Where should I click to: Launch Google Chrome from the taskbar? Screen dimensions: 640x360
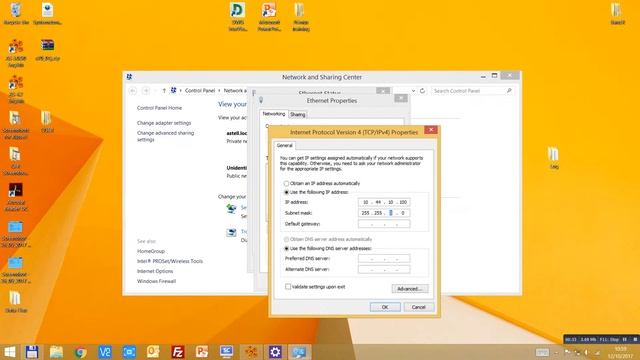80,352
